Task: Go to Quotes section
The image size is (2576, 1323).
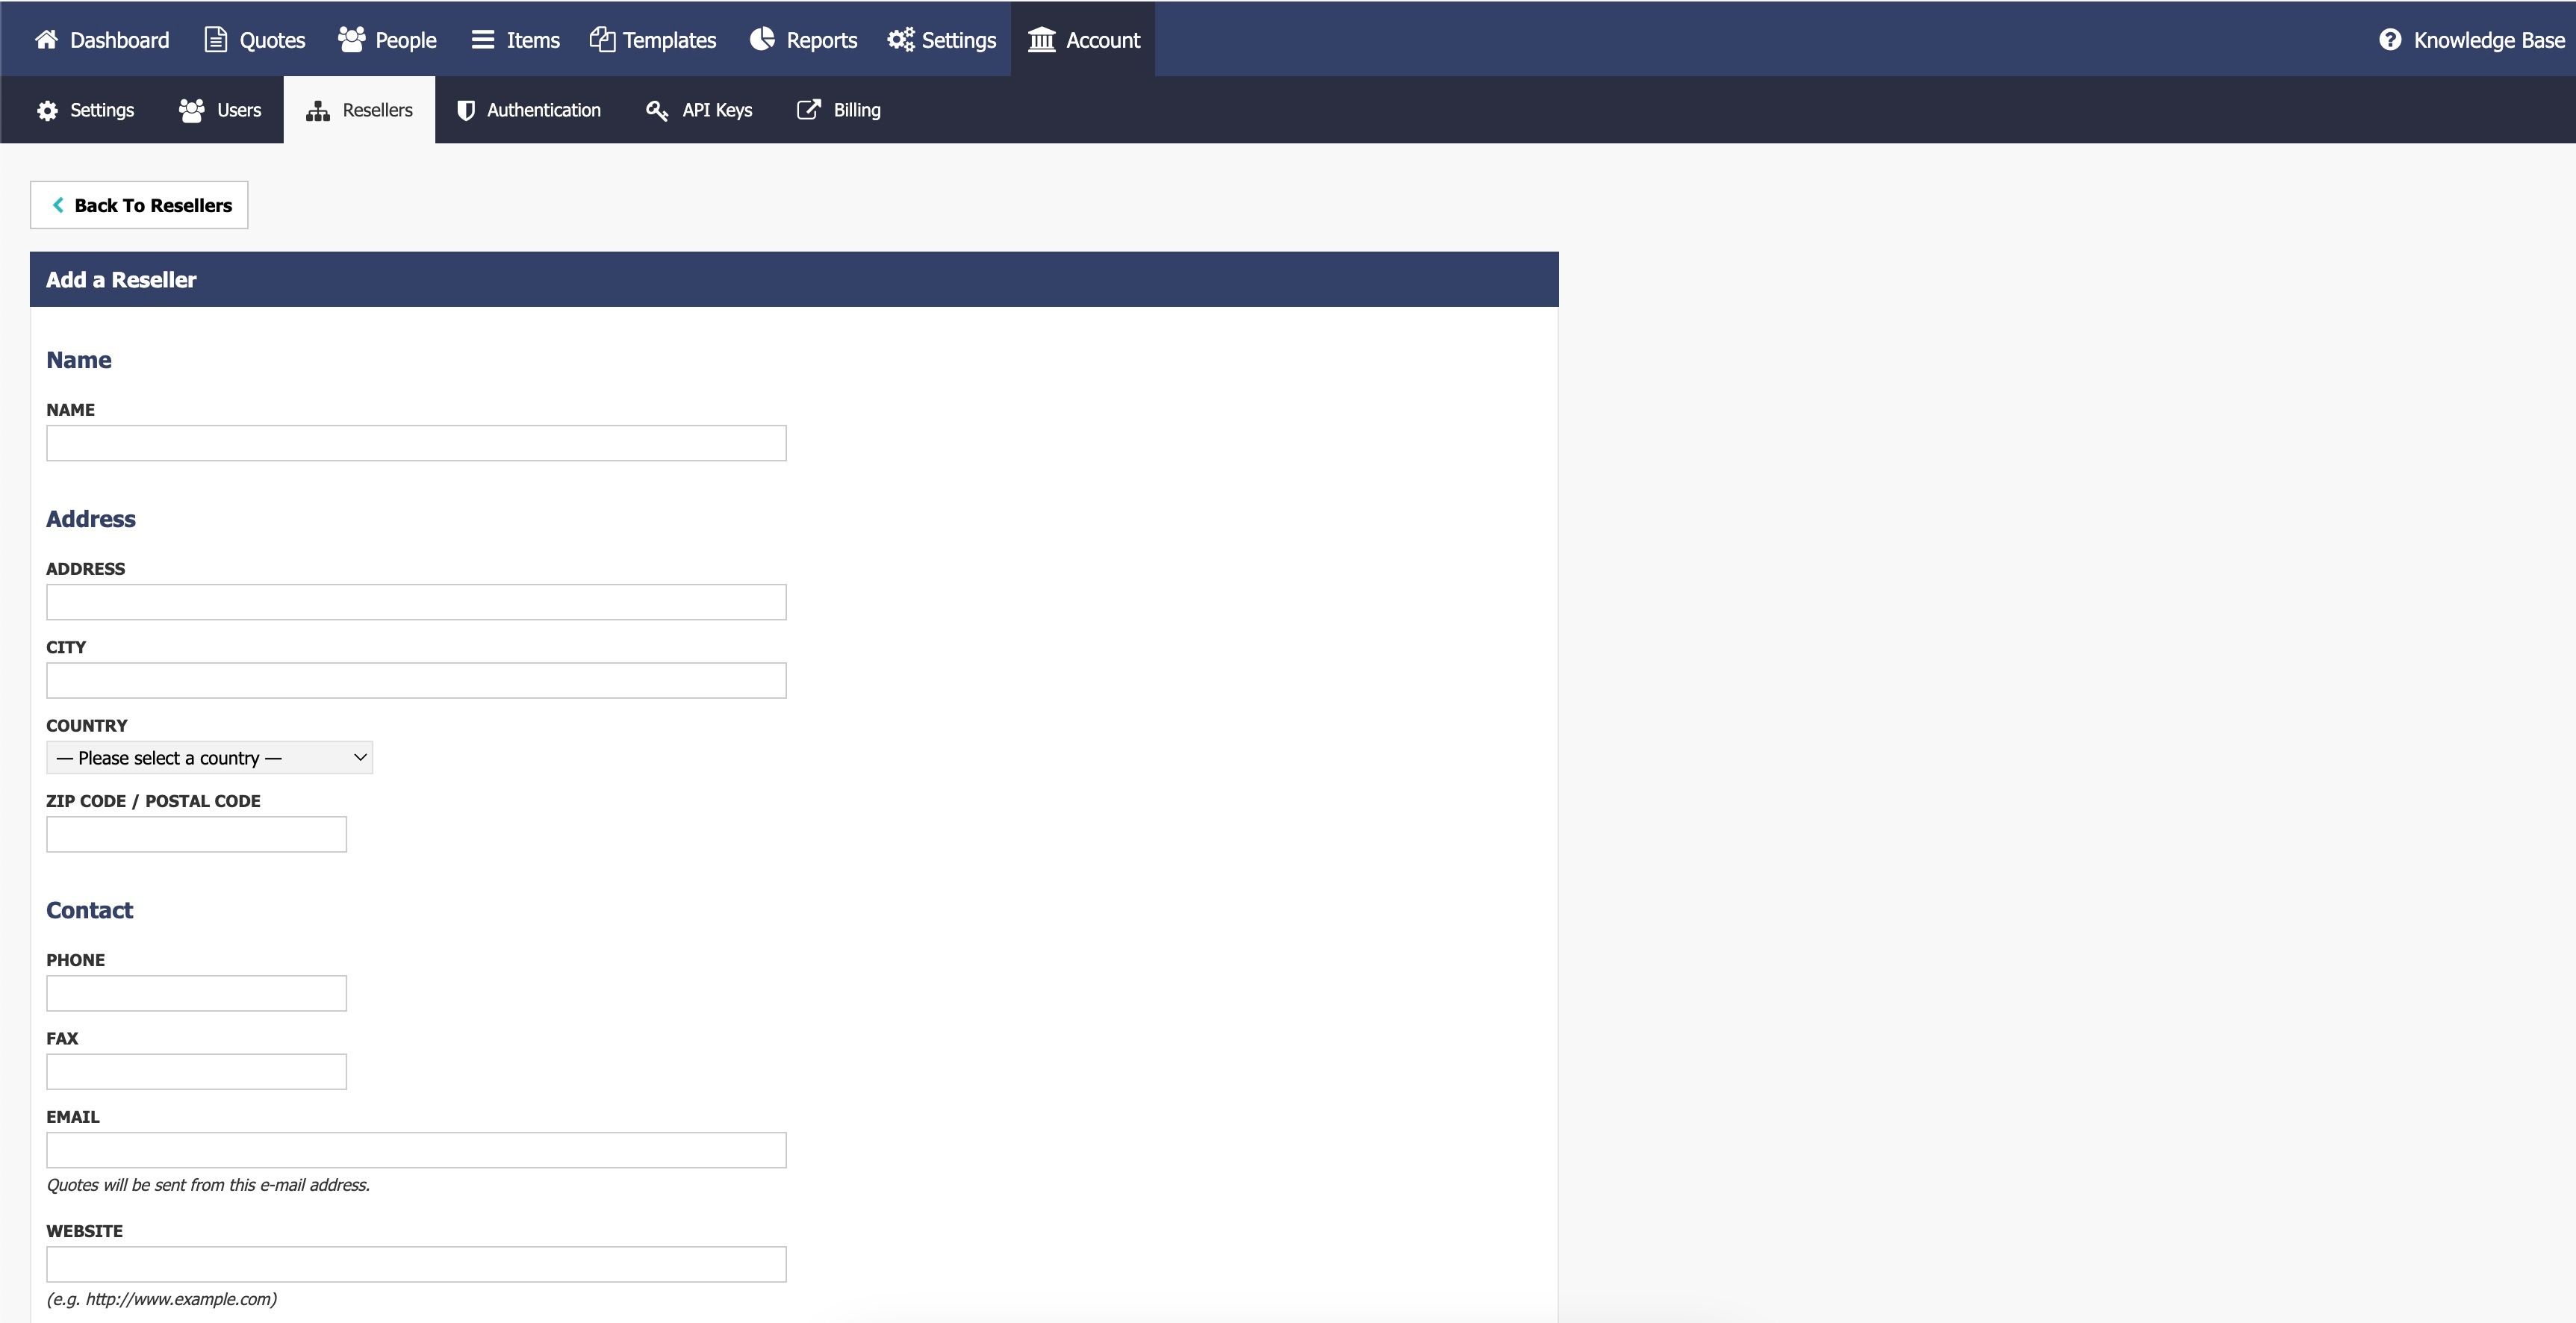Action: click(255, 39)
